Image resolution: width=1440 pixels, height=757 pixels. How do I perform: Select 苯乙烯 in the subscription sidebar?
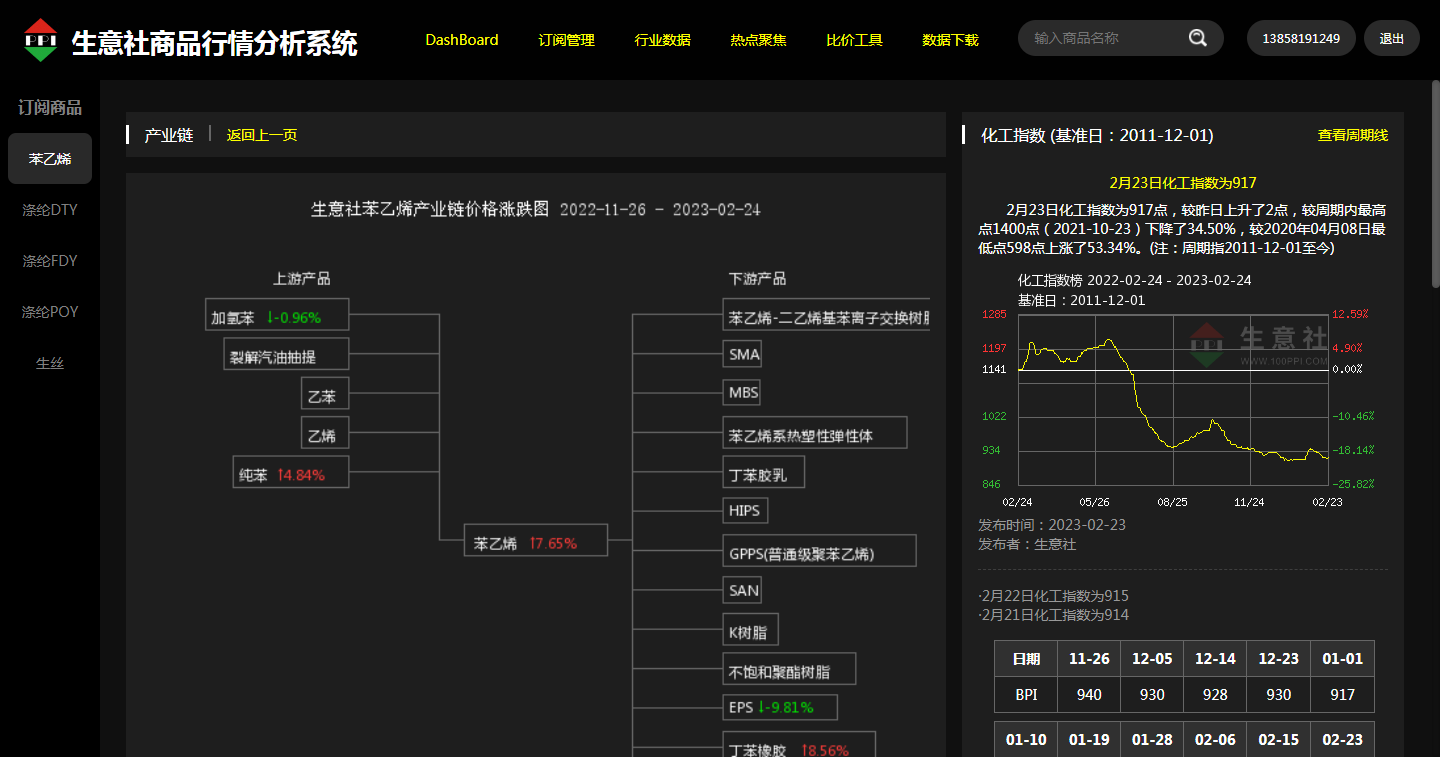click(50, 159)
